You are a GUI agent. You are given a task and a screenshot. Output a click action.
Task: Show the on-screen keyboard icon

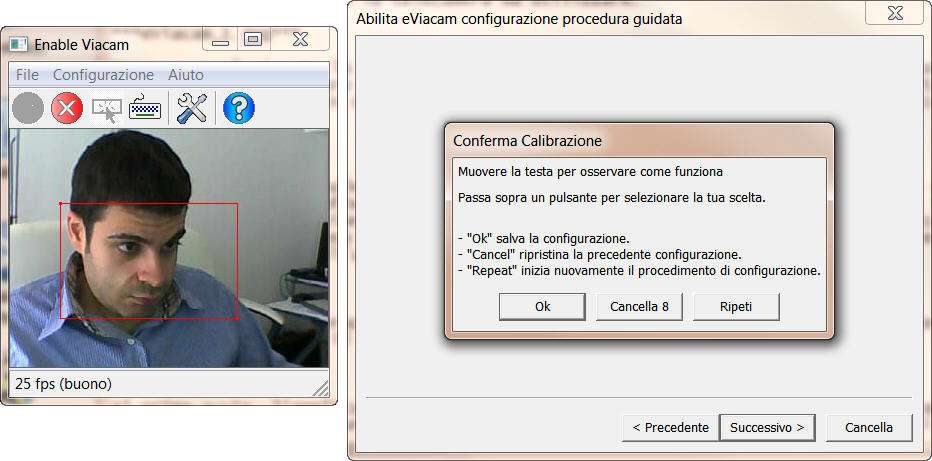(x=145, y=109)
